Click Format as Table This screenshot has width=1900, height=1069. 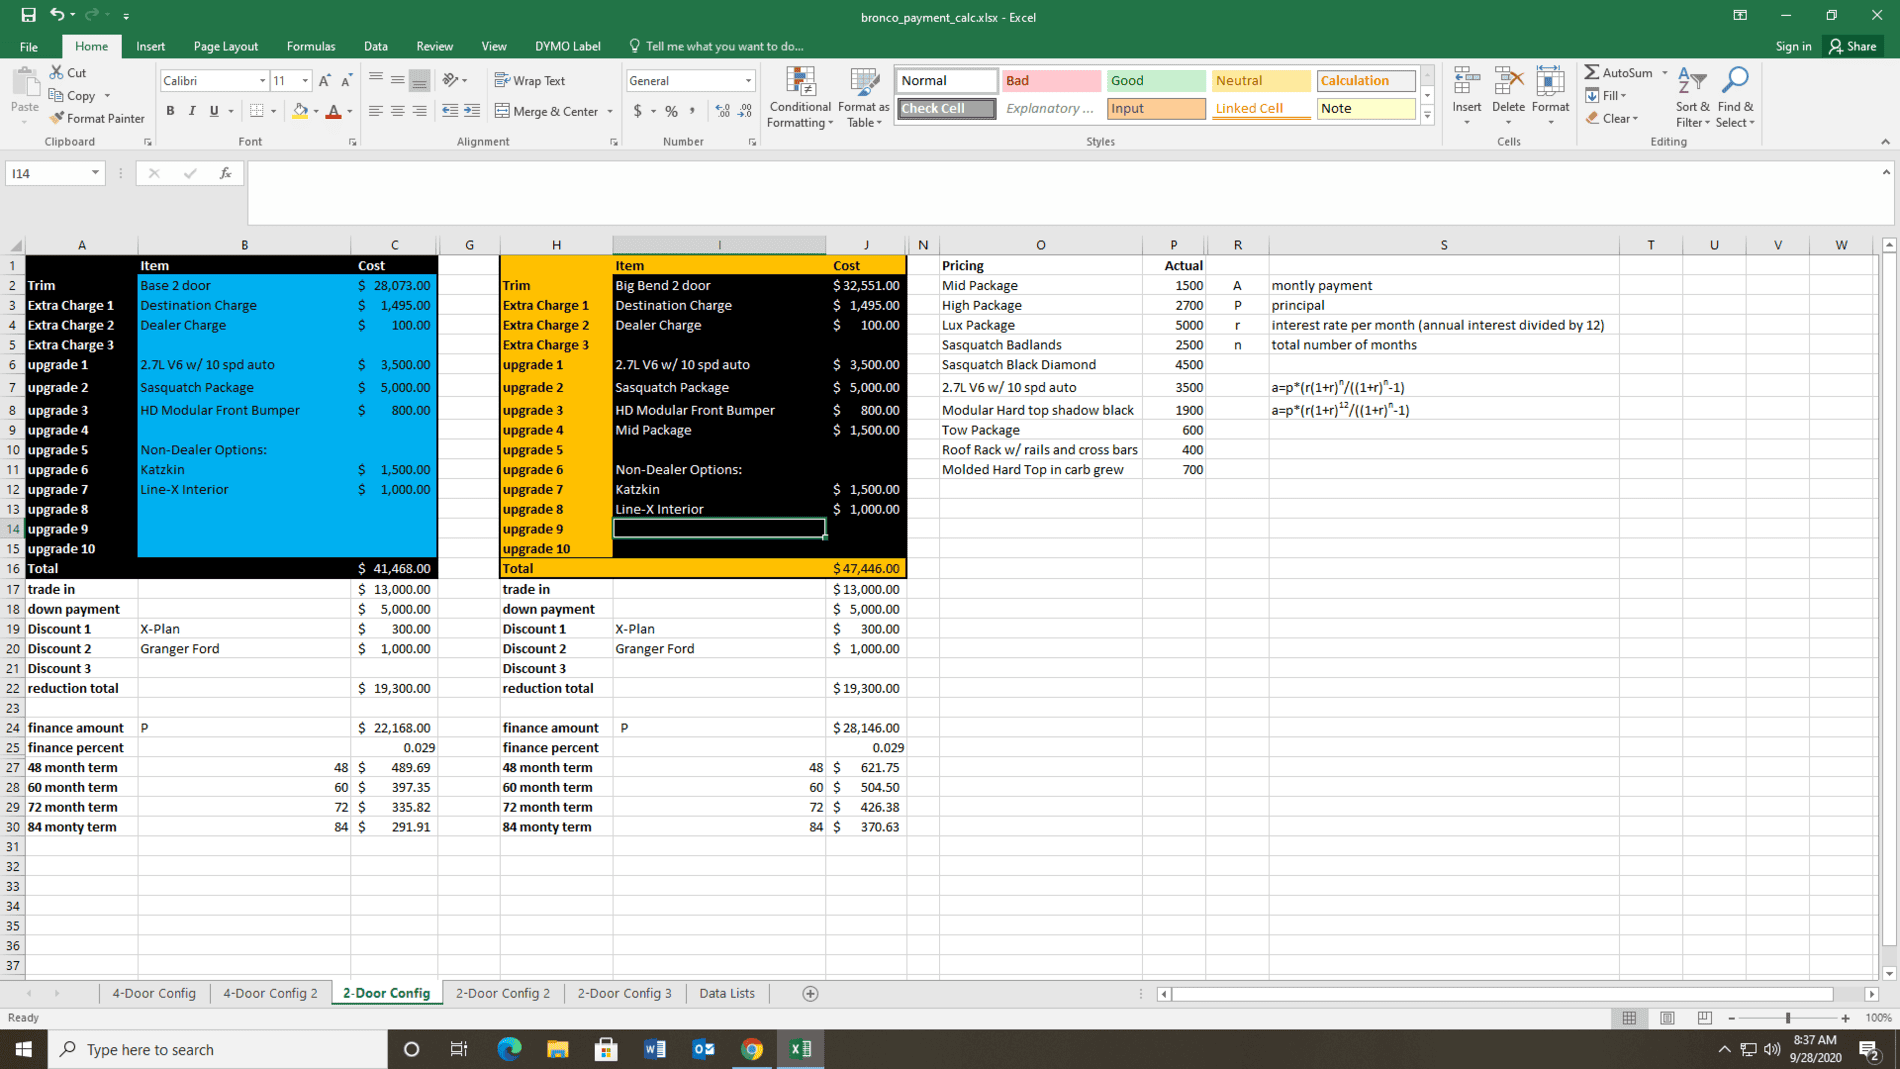[x=863, y=97]
